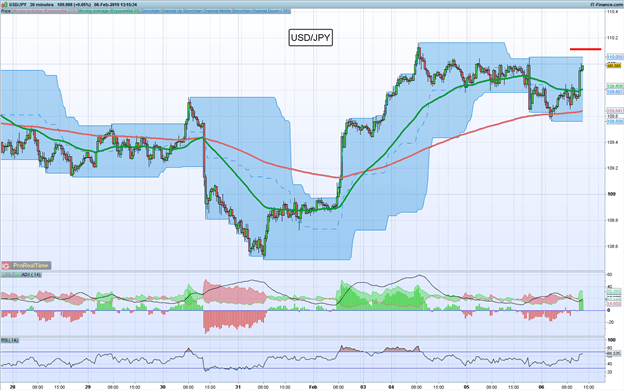The height and width of the screenshot is (390, 624).
Task: Click the 110.2 price axis label
Action: (x=612, y=38)
